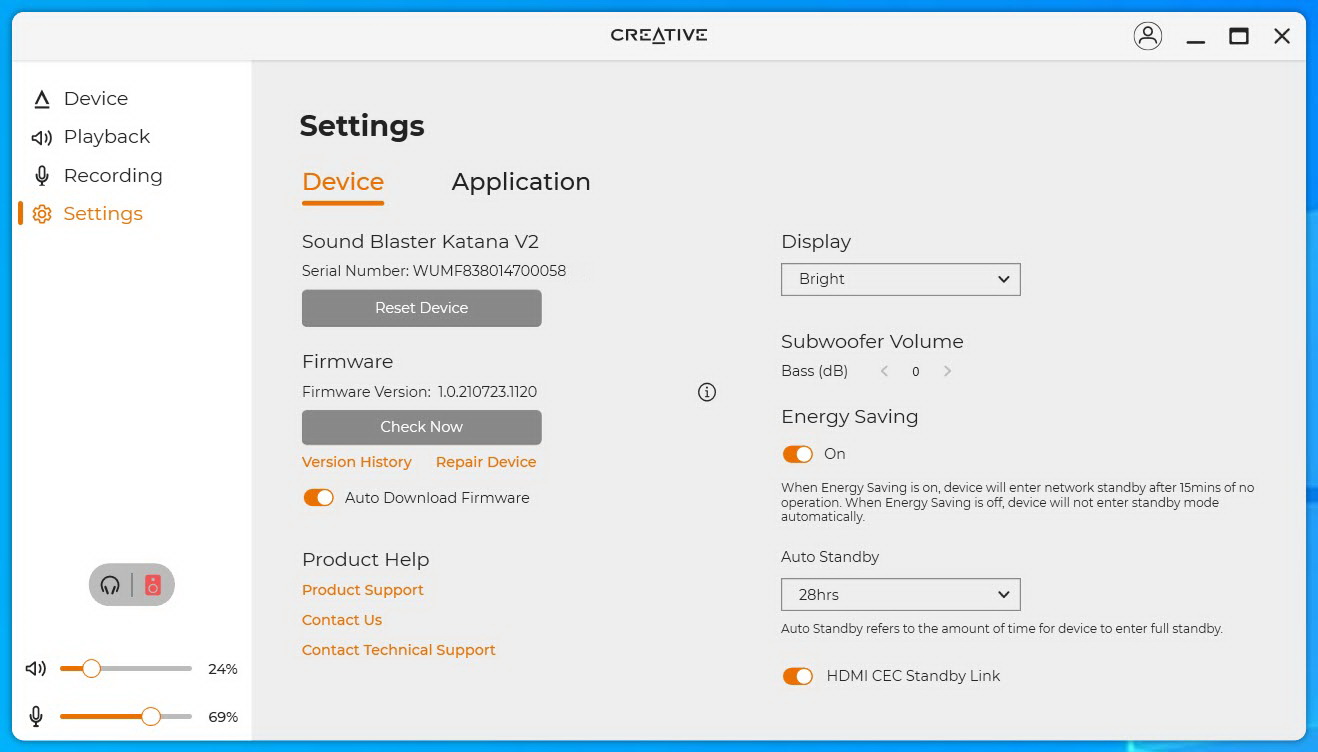This screenshot has height=752, width=1318.
Task: Switch to the Device settings tab
Action: pyautogui.click(x=343, y=182)
